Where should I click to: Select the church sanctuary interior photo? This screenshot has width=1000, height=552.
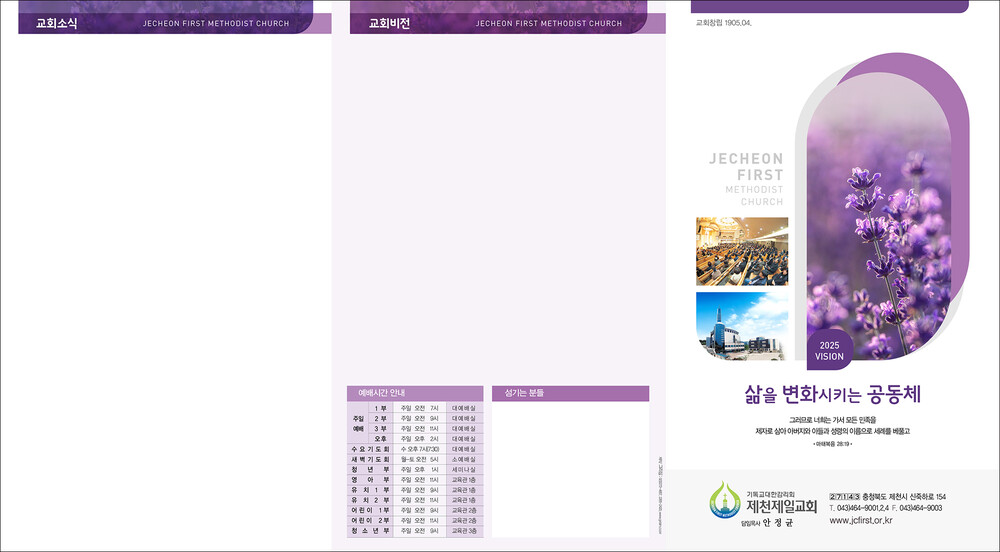742,251
